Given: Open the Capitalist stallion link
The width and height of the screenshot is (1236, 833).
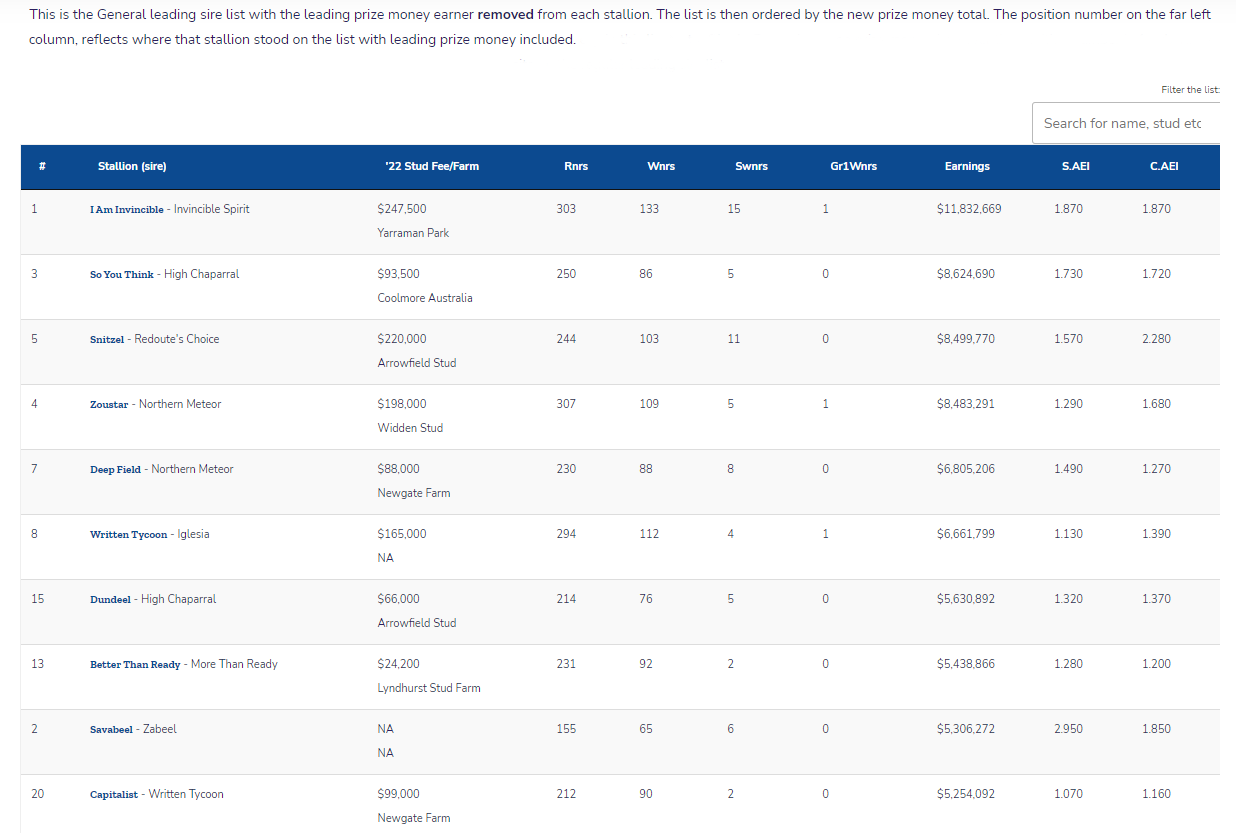Looking at the screenshot, I should coord(114,795).
